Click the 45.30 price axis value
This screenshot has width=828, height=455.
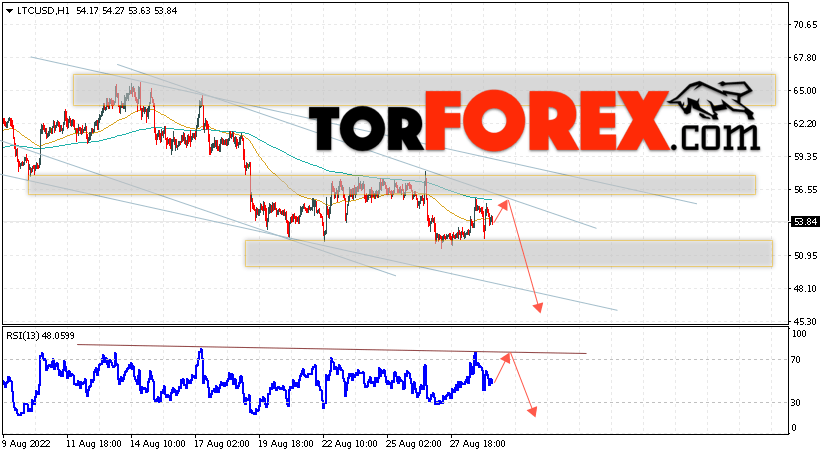[x=805, y=321]
